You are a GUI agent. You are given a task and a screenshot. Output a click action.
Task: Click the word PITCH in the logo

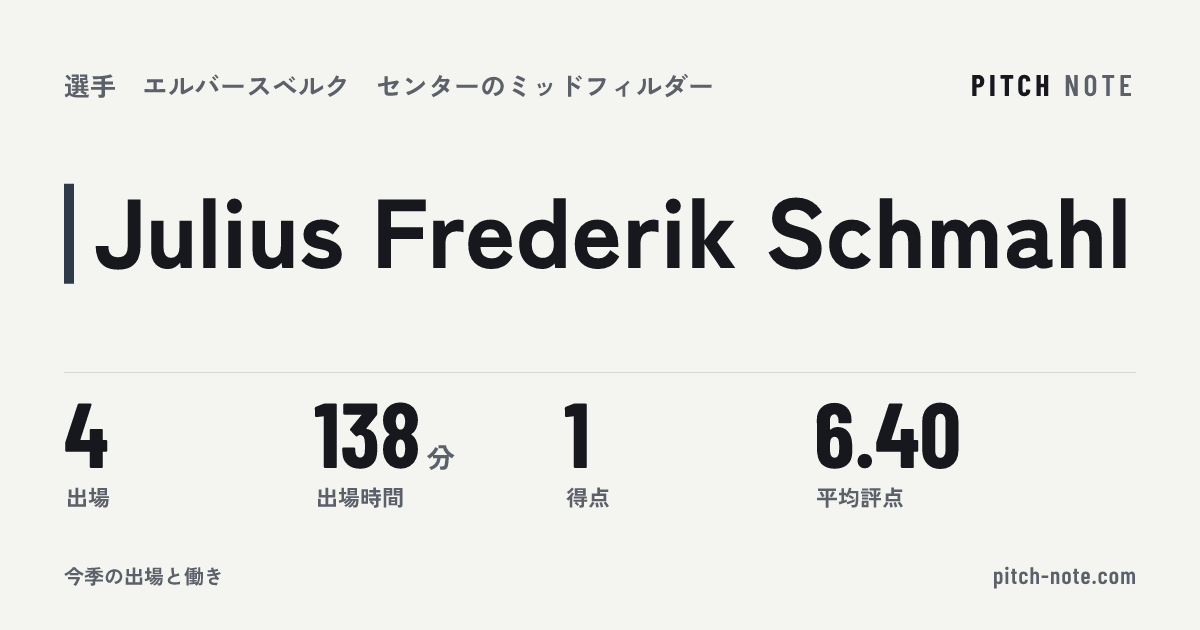pyautogui.click(x=1011, y=87)
